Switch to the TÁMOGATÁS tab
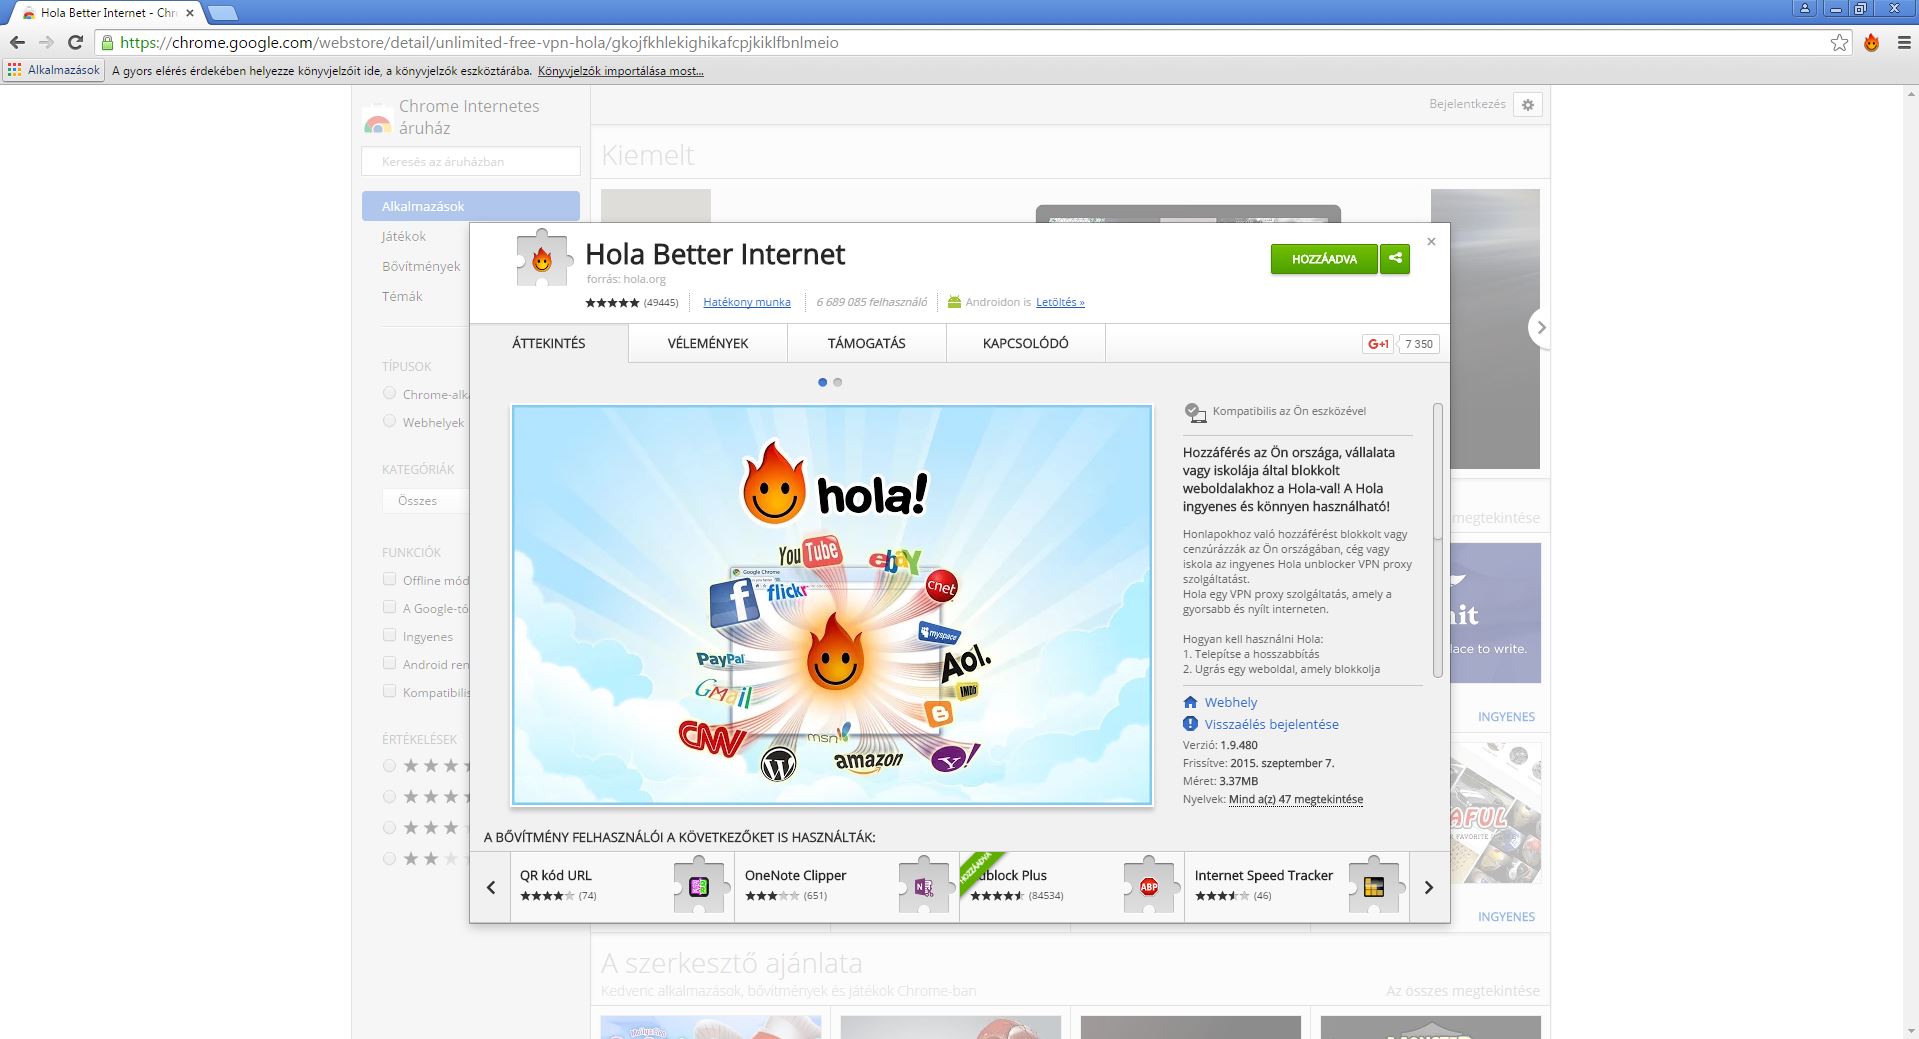Viewport: 1919px width, 1039px height. [867, 343]
